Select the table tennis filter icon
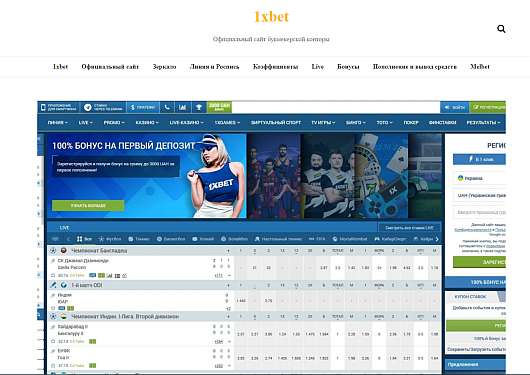The height and width of the screenshot is (375, 530). pos(257,239)
